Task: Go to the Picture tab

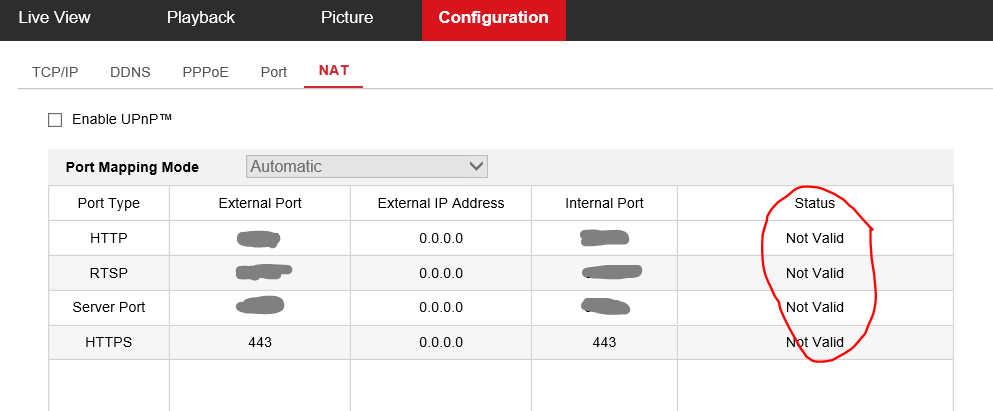Action: coord(347,18)
